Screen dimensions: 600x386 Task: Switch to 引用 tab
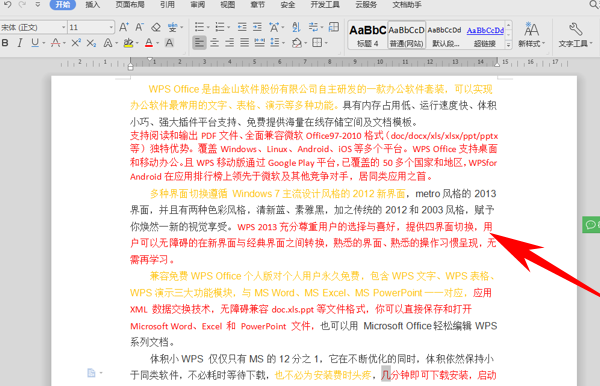tap(167, 5)
